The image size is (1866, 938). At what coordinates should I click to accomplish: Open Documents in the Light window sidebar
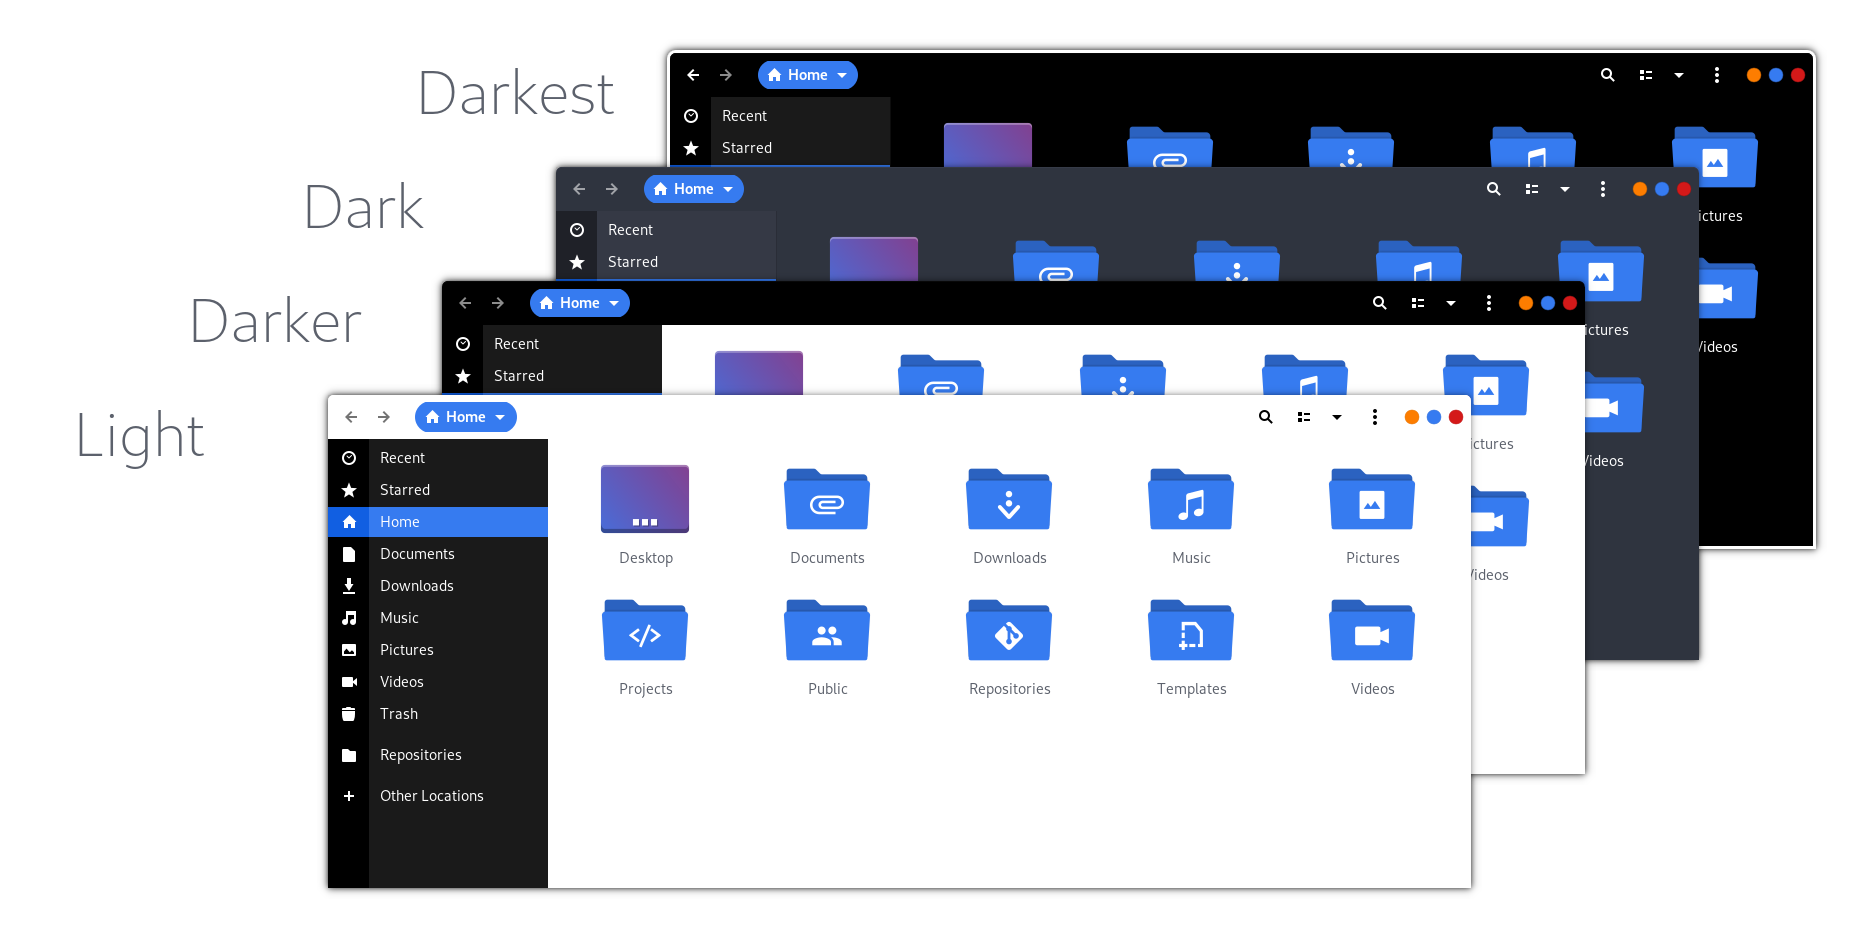click(438, 554)
